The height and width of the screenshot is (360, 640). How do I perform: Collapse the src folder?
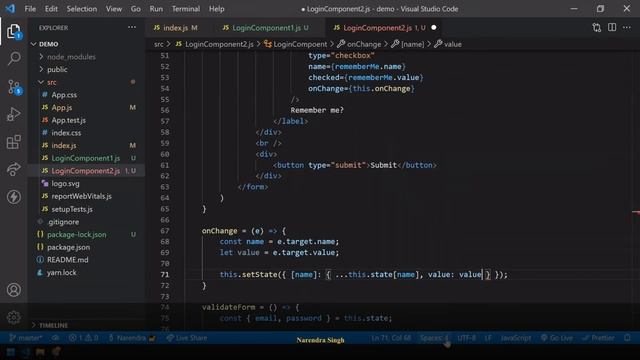(x=51, y=82)
